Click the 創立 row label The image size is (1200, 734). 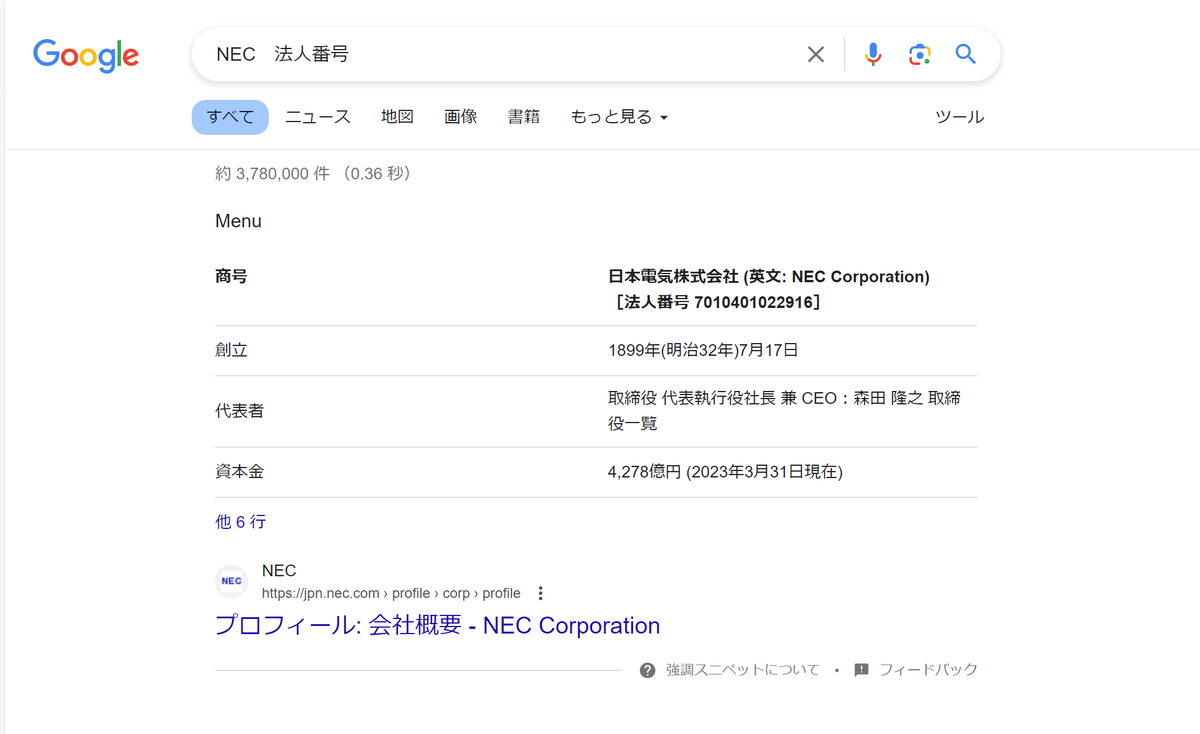pyautogui.click(x=231, y=351)
